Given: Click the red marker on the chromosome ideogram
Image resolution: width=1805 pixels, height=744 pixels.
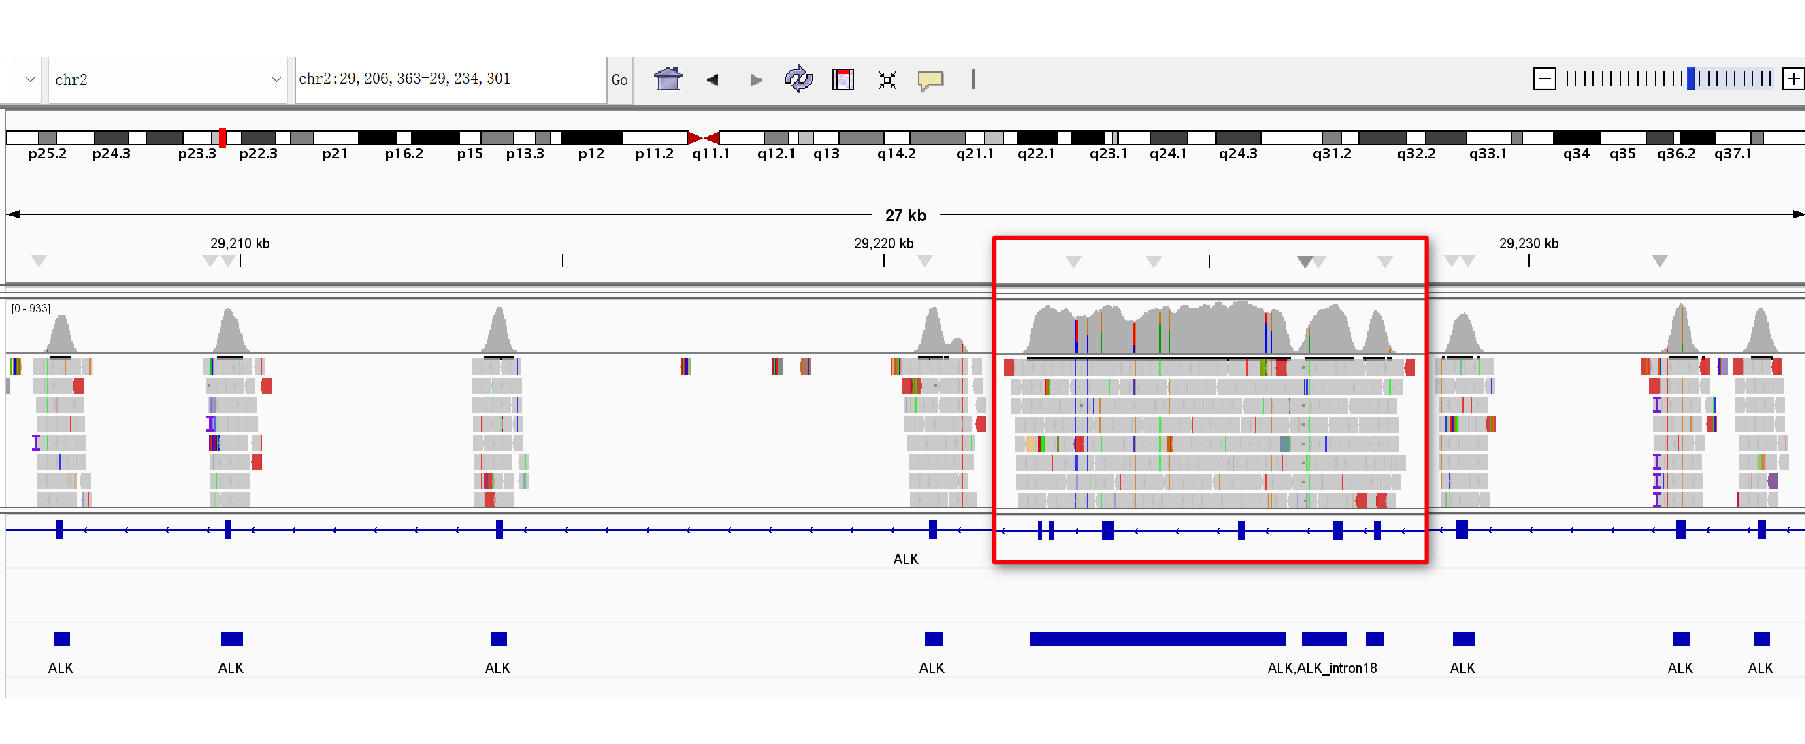Looking at the screenshot, I should (x=222, y=138).
